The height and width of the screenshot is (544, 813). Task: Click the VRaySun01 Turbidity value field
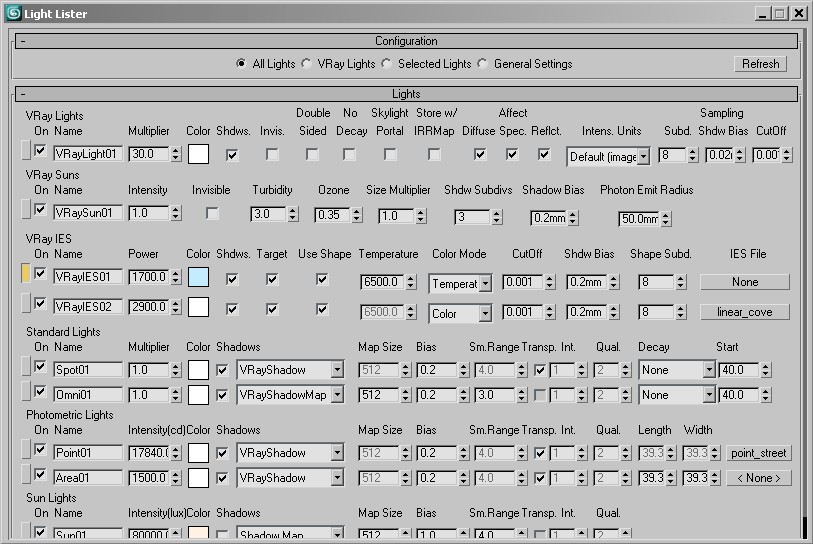click(268, 214)
